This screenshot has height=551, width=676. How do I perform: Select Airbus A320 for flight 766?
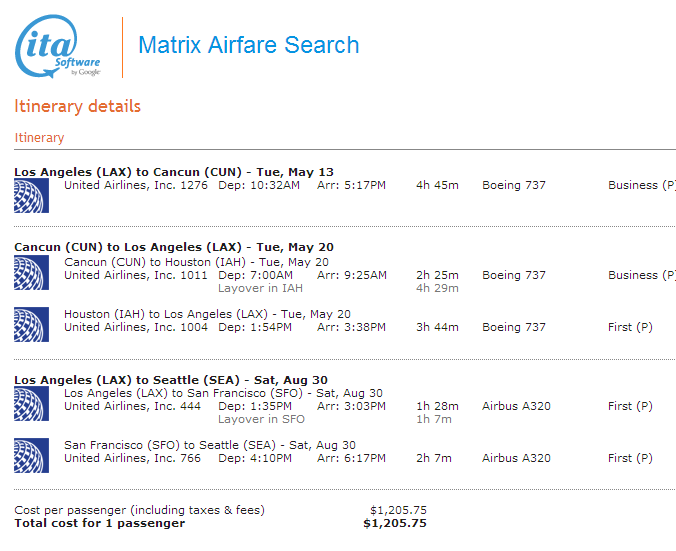tap(516, 458)
